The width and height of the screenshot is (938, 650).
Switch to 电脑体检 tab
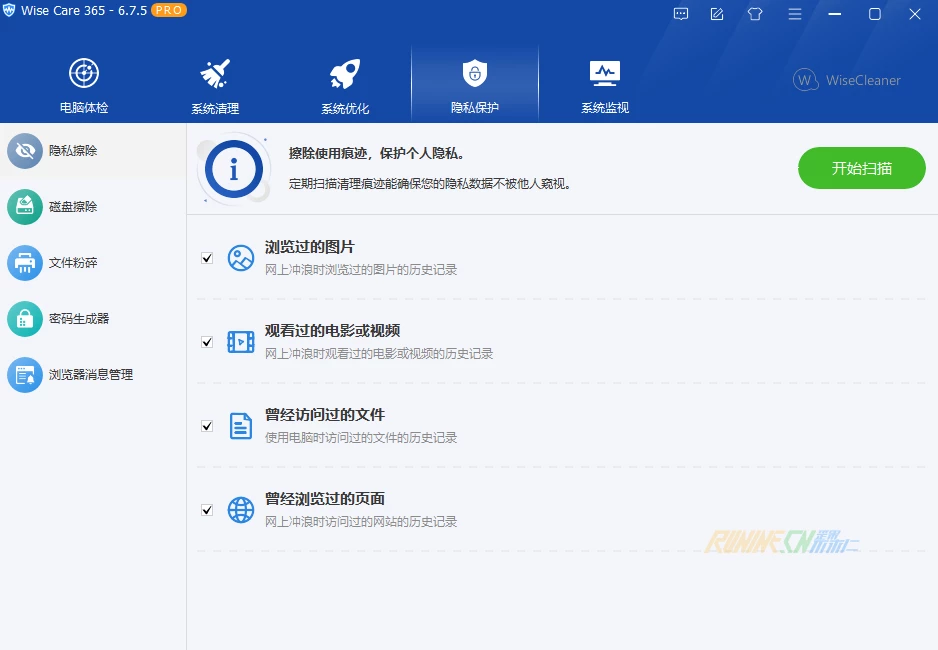(x=84, y=85)
